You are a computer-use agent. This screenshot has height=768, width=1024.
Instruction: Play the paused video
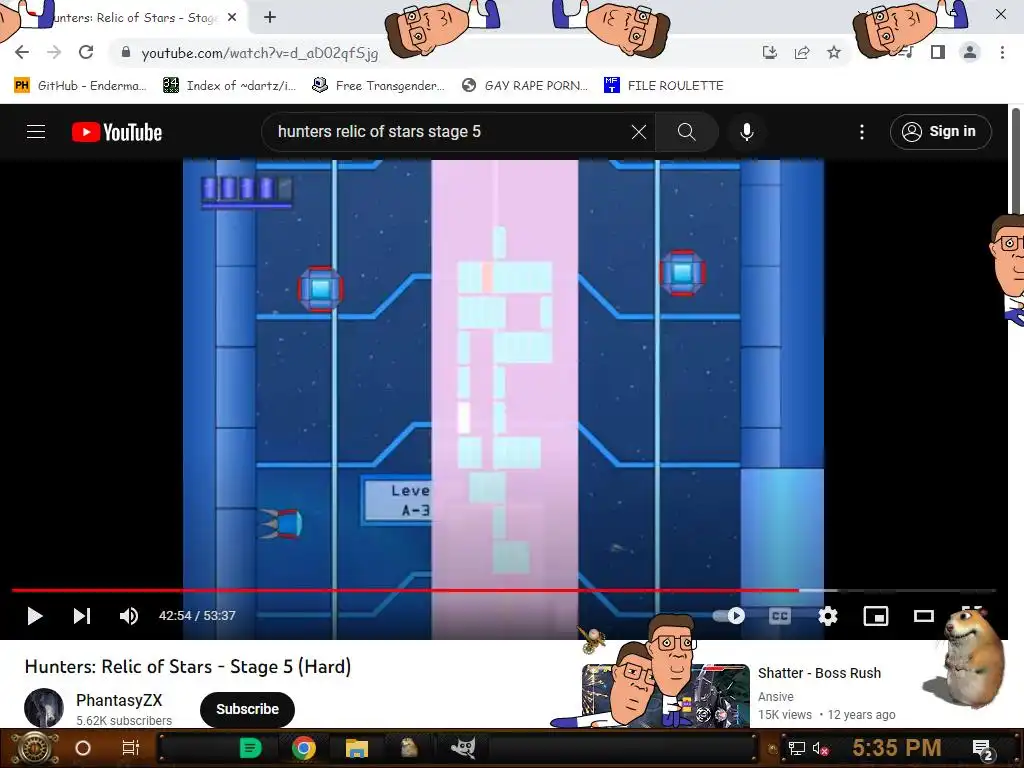(35, 616)
